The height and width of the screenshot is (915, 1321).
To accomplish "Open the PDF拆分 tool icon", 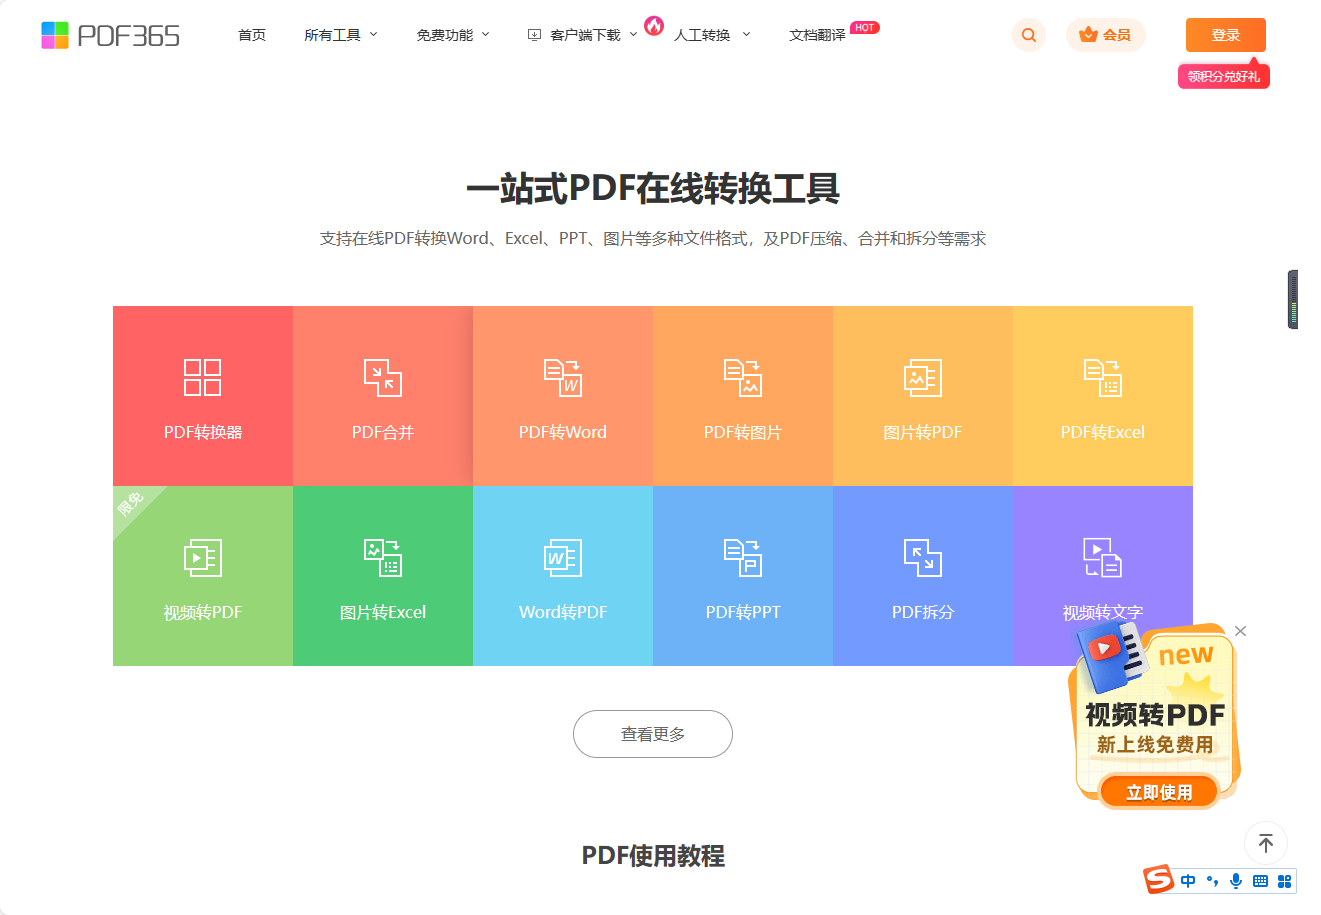I will (x=923, y=558).
